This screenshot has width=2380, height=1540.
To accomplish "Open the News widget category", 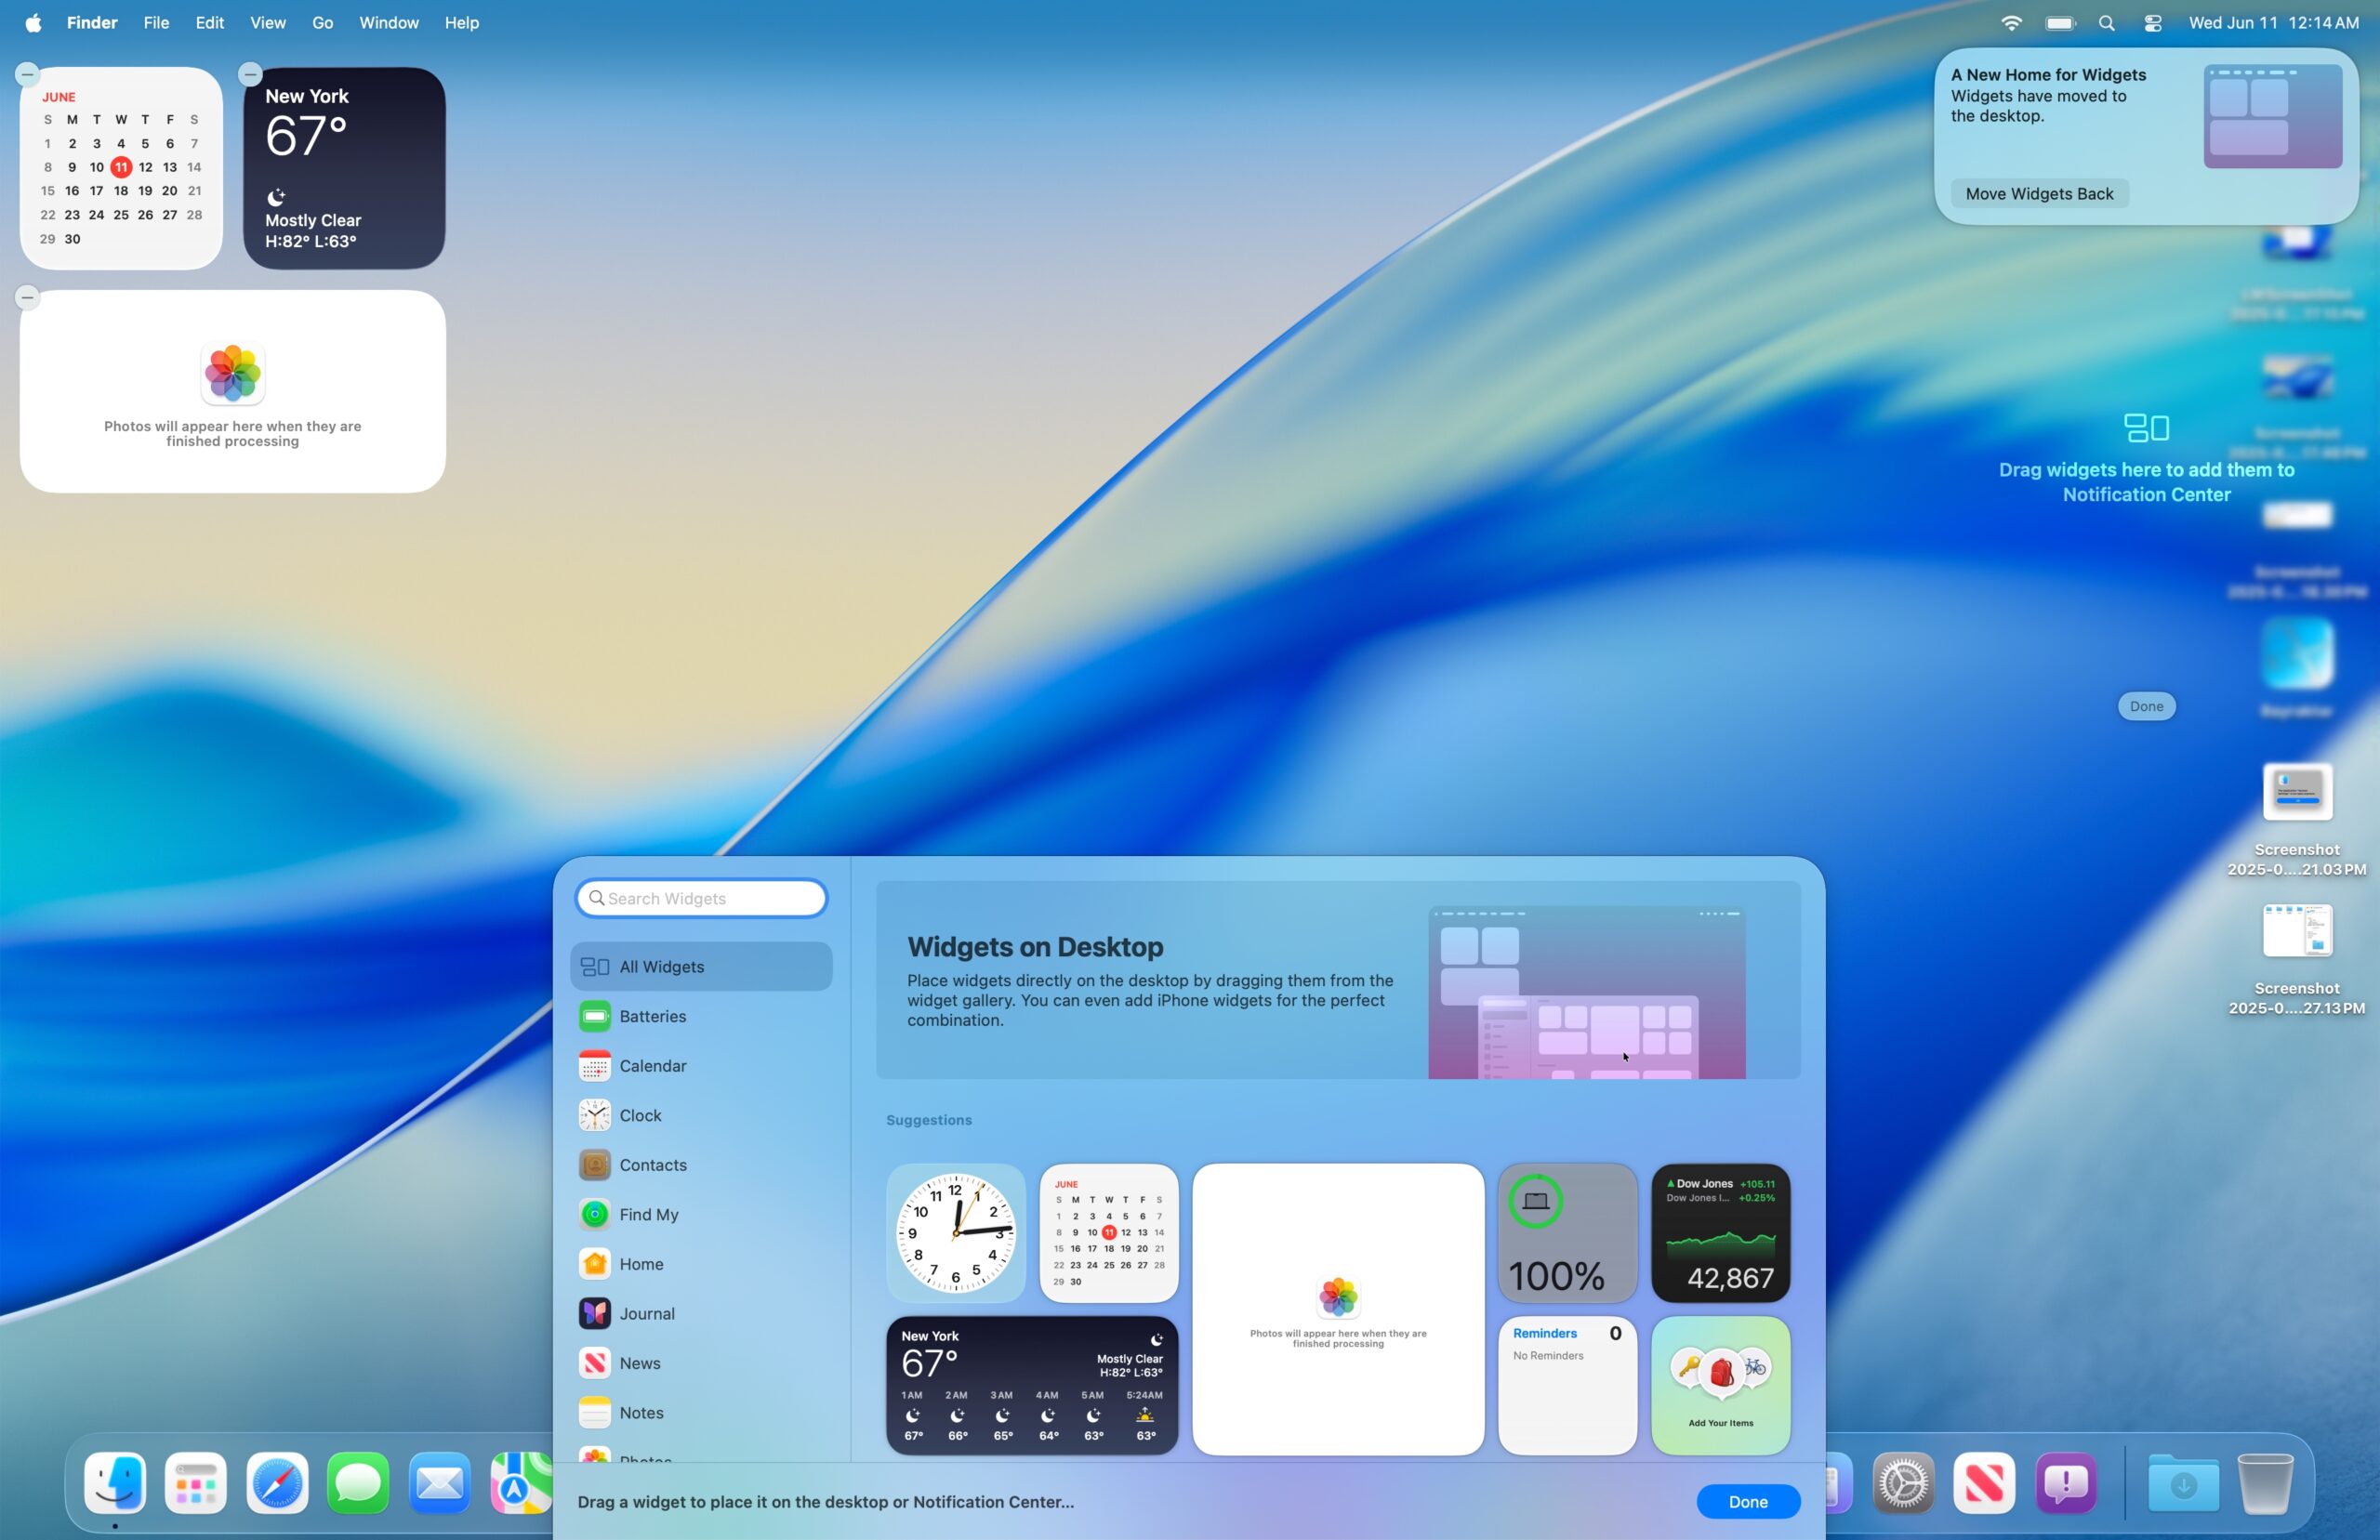I will [639, 1363].
